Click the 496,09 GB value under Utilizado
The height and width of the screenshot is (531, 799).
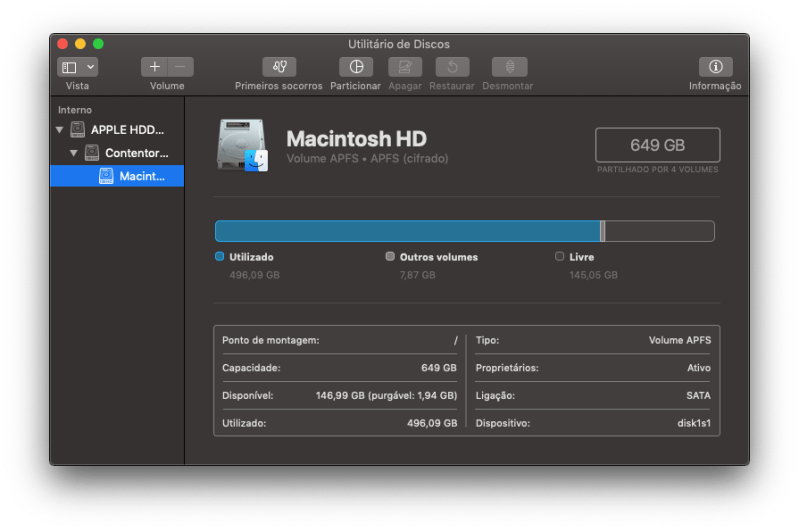click(254, 275)
